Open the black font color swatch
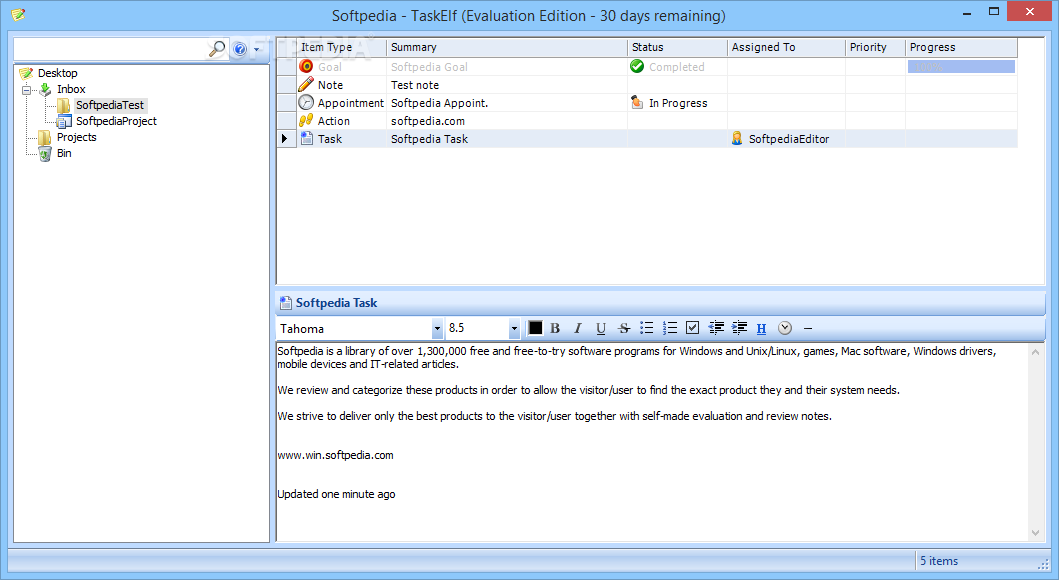Image resolution: width=1059 pixels, height=580 pixels. [535, 328]
